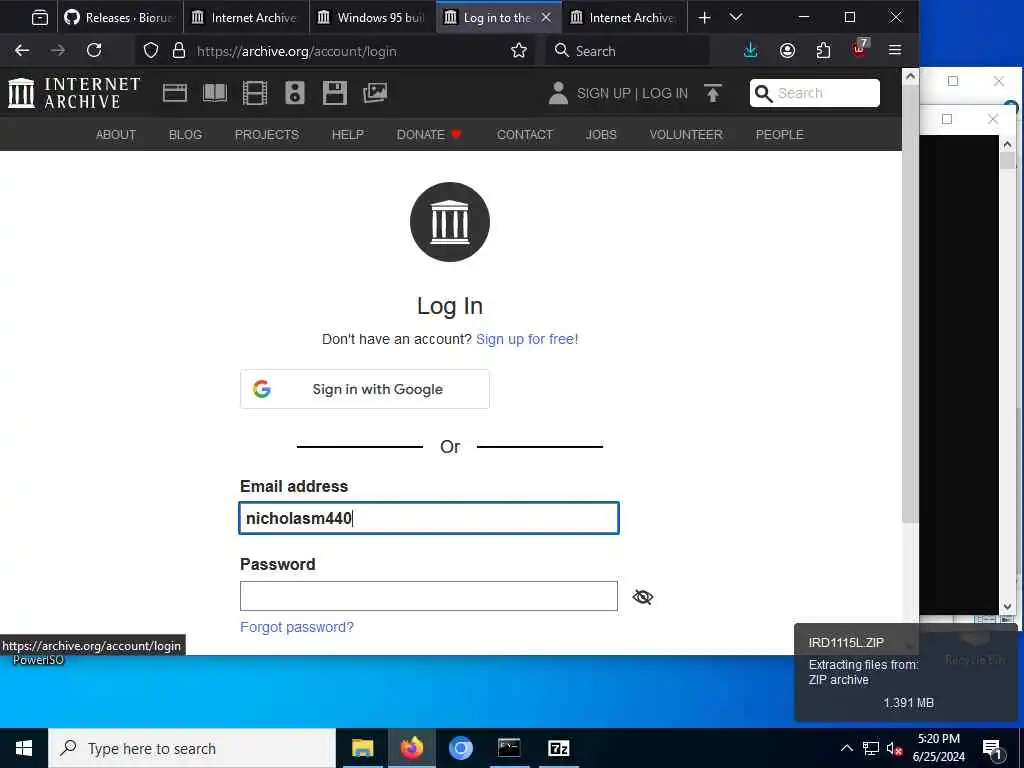Open the Texts book icon
Viewport: 1024px width, 768px height.
click(215, 93)
